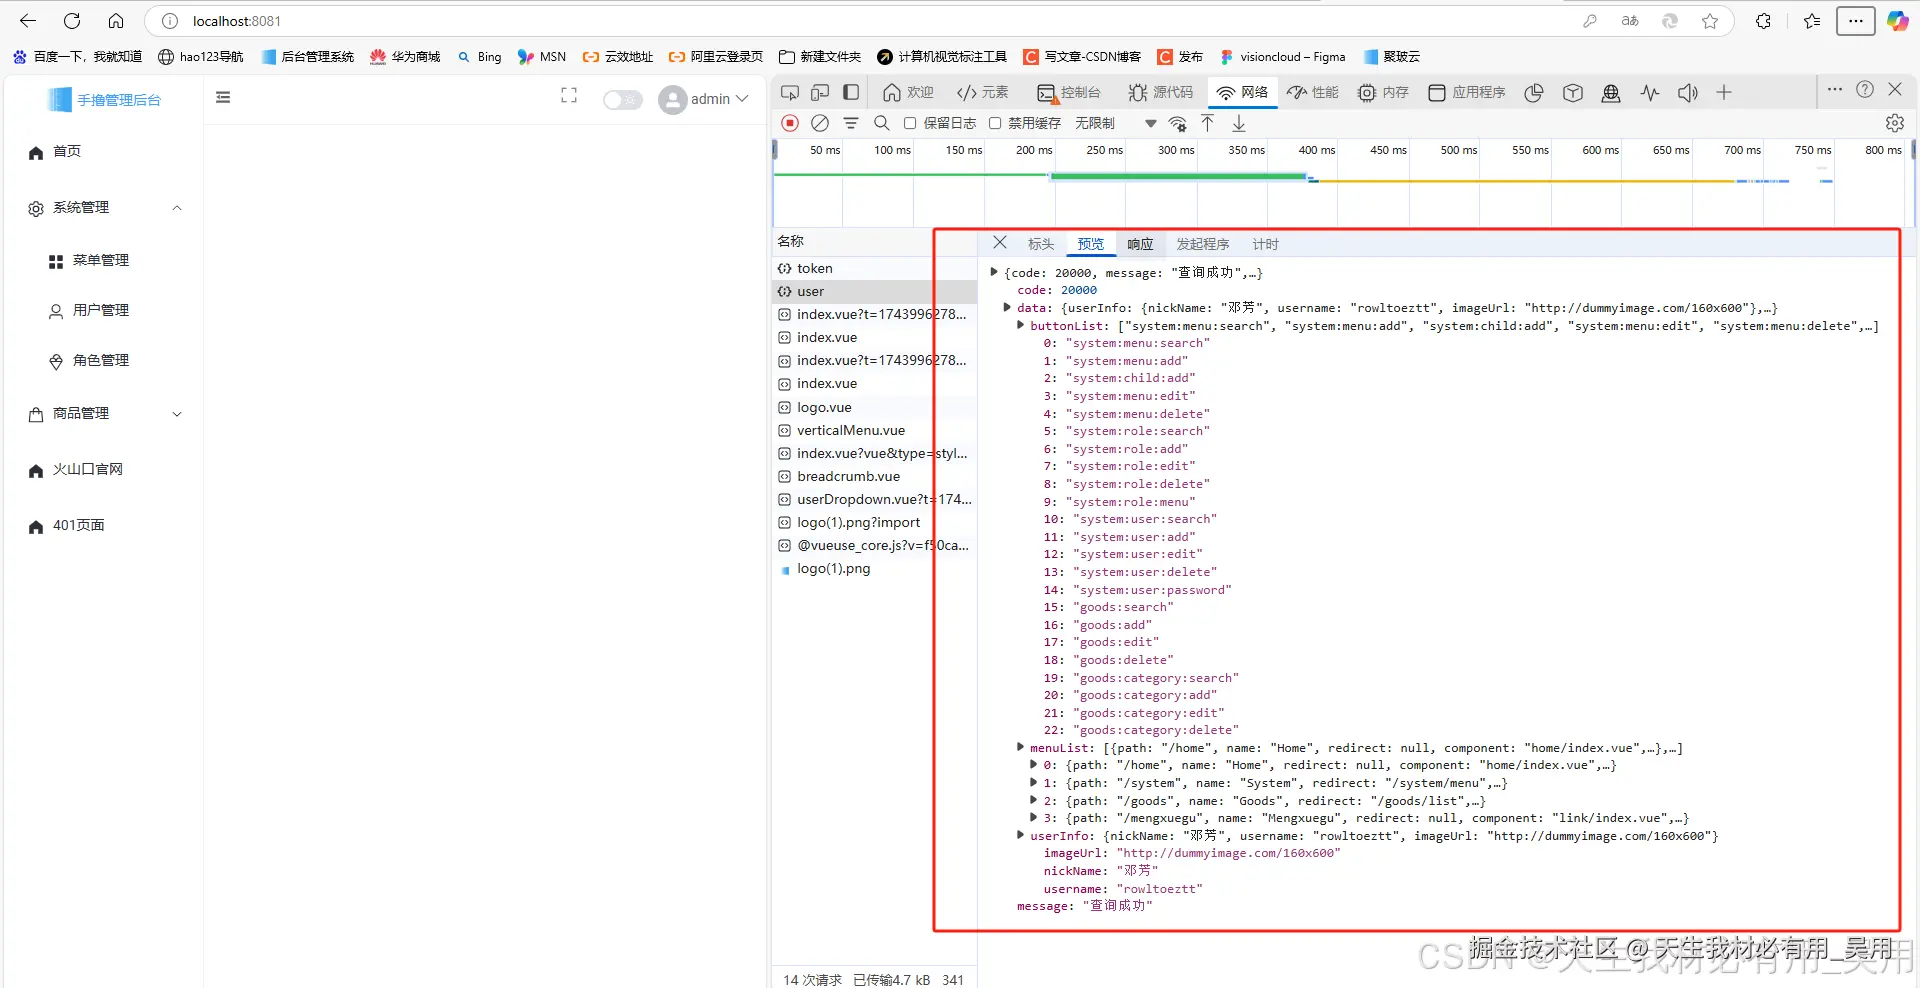Click the network filter icon

851,123
